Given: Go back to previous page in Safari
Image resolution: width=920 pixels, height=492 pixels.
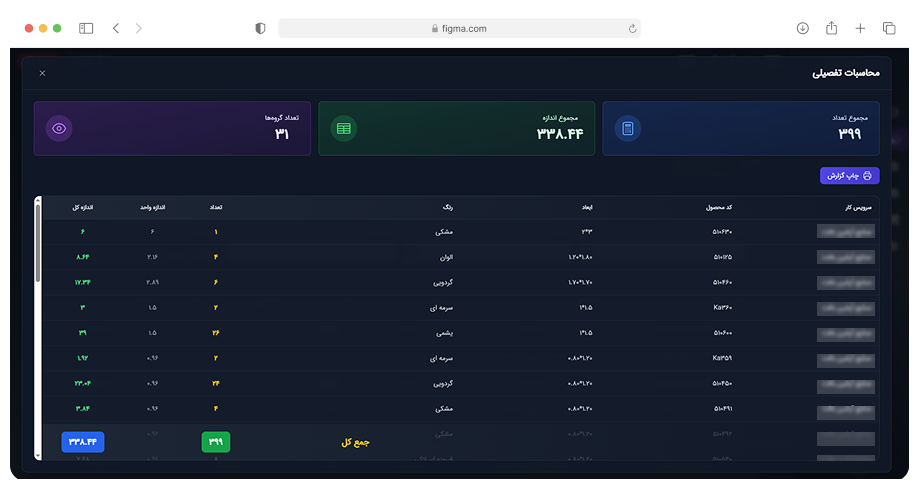Looking at the screenshot, I should 116,29.
